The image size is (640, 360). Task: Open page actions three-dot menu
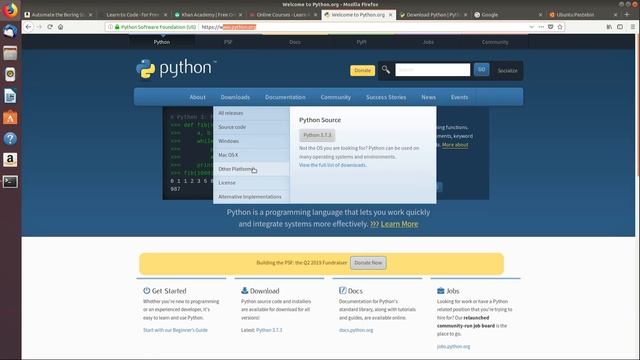541,27
